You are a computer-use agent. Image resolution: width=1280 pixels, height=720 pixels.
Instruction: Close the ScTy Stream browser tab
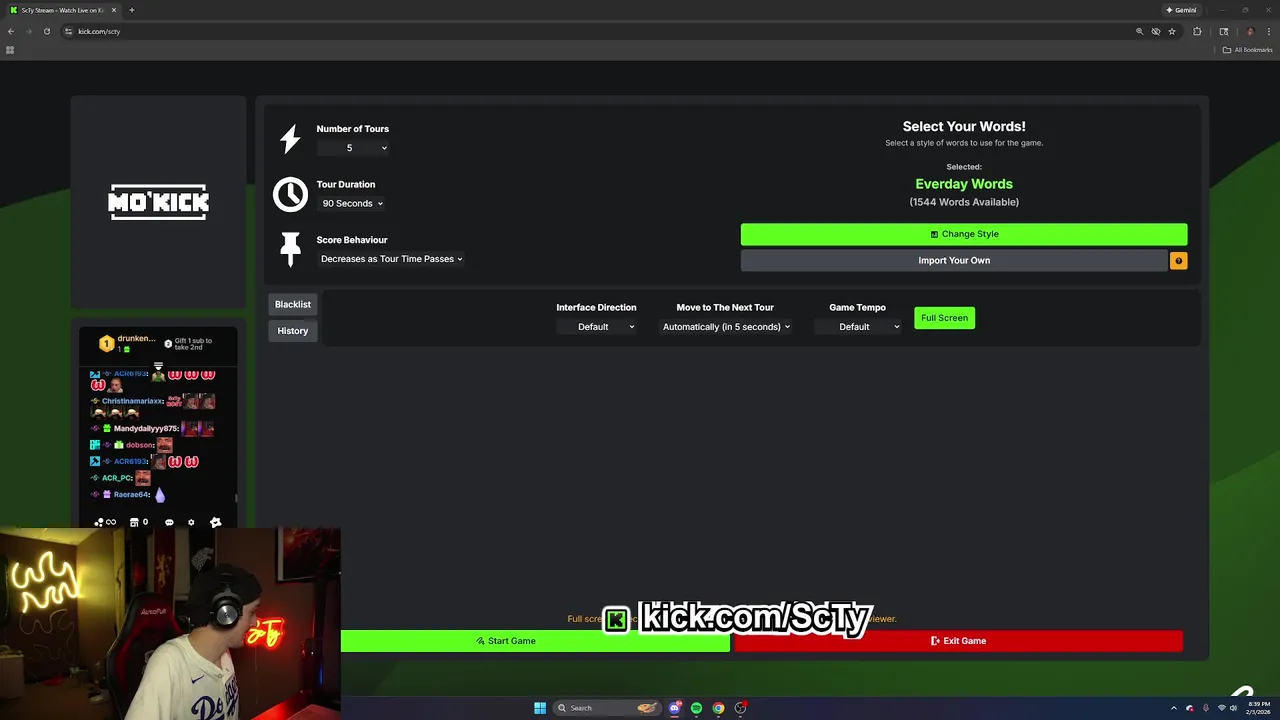point(114,10)
